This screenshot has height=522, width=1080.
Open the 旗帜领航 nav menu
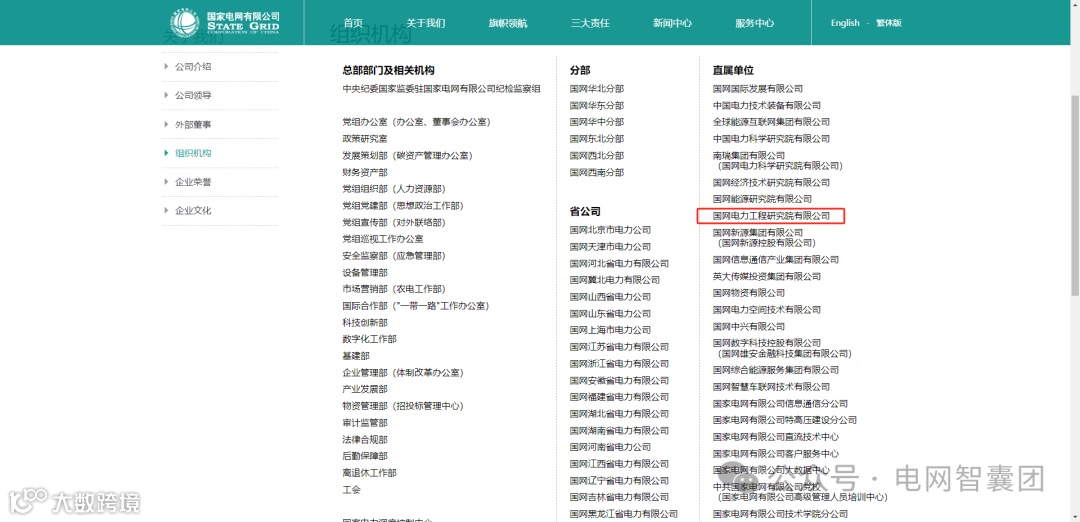[508, 23]
